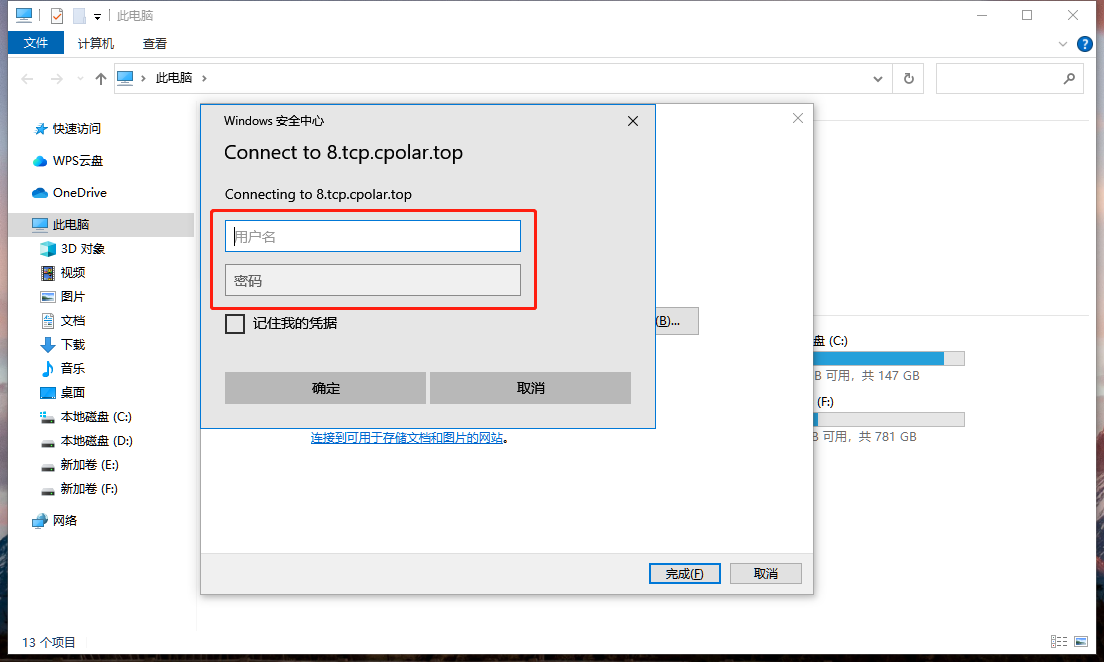Viewport: 1104px width, 662px height.
Task: Open the address bar history dropdown
Action: pos(877,78)
